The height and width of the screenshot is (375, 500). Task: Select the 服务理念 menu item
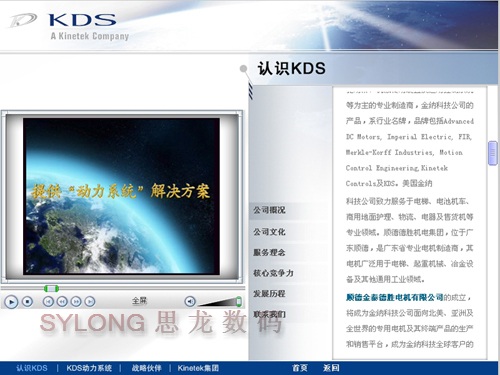click(269, 252)
